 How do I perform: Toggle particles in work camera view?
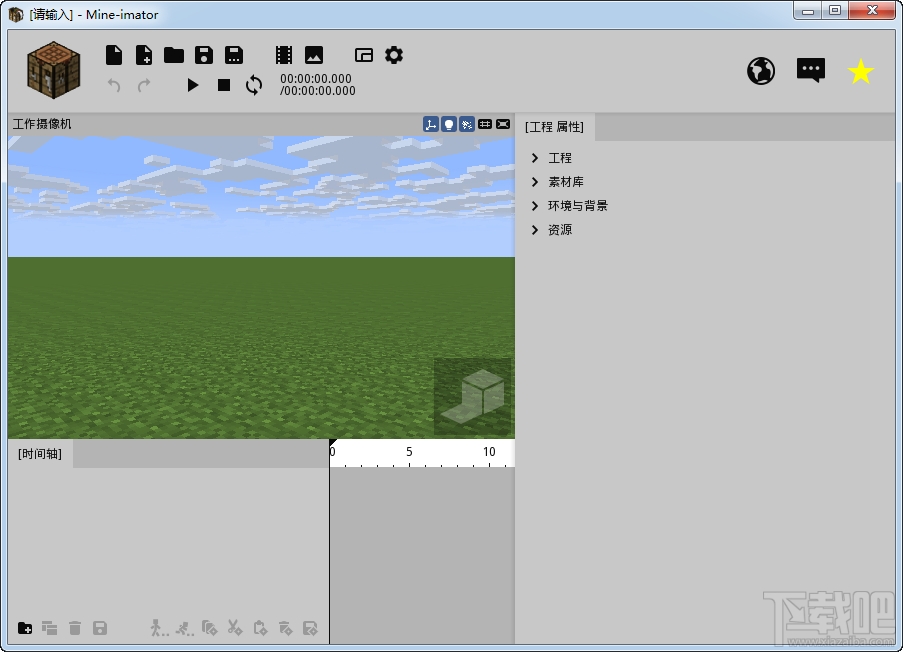click(467, 124)
